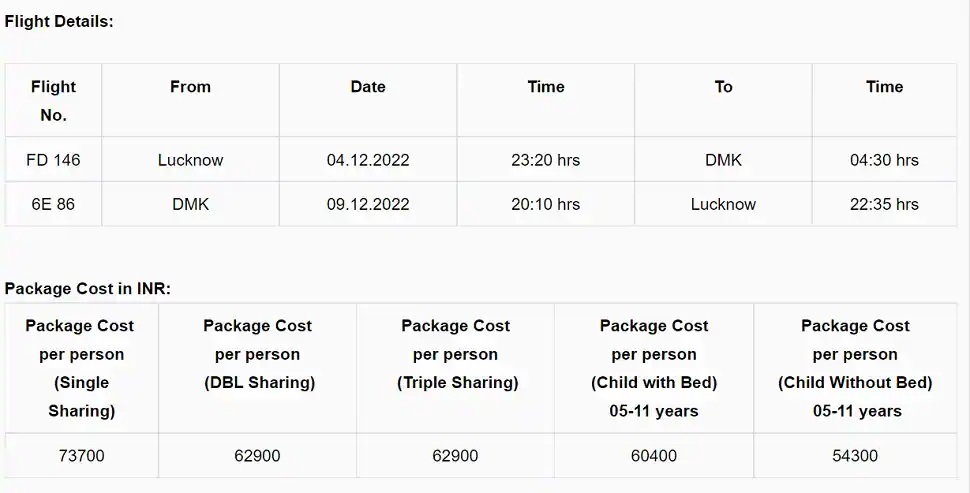Click the FD 146 flight number cell
The image size is (970, 493).
[x=53, y=160]
